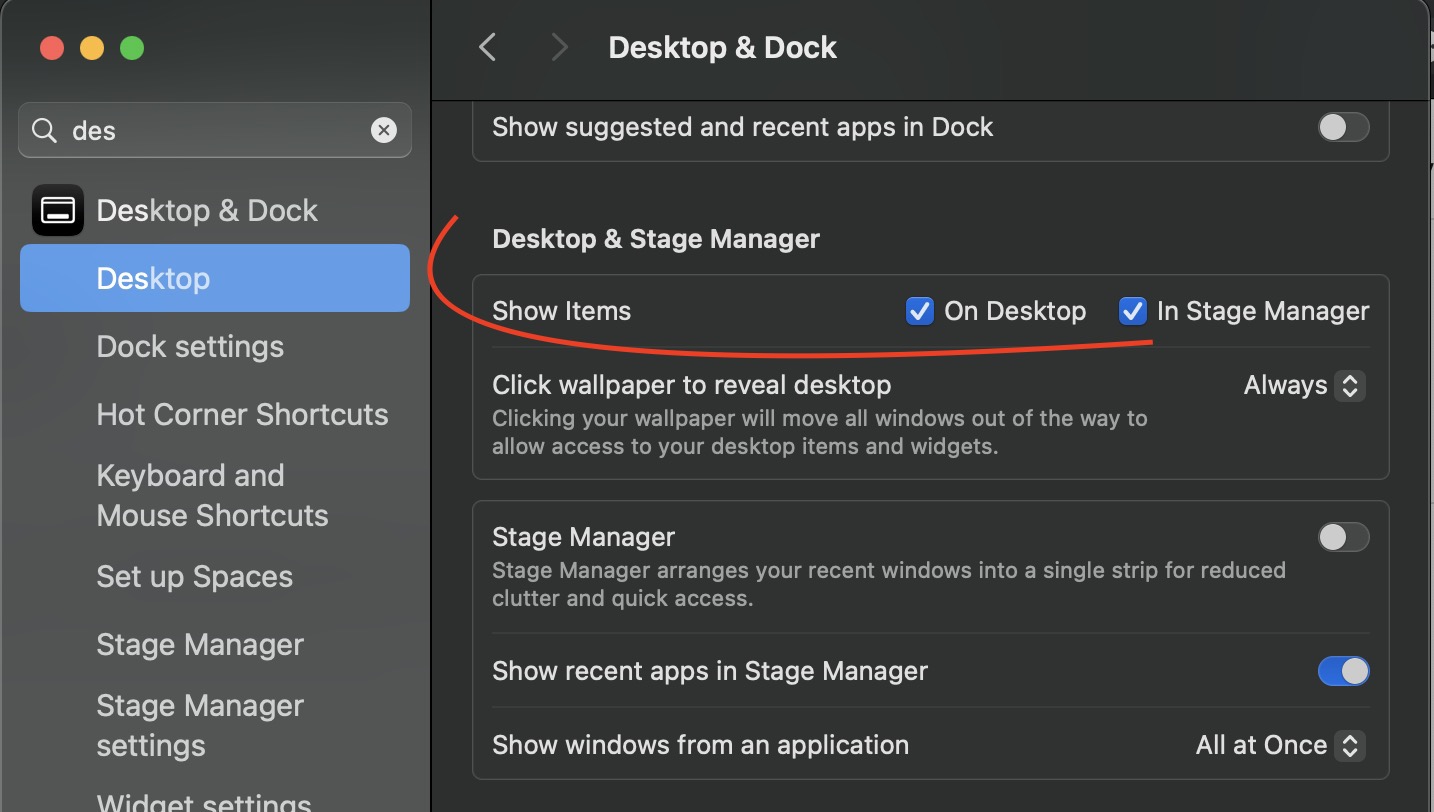Click the red close window button
Screen dimensions: 1434x812
[51, 48]
